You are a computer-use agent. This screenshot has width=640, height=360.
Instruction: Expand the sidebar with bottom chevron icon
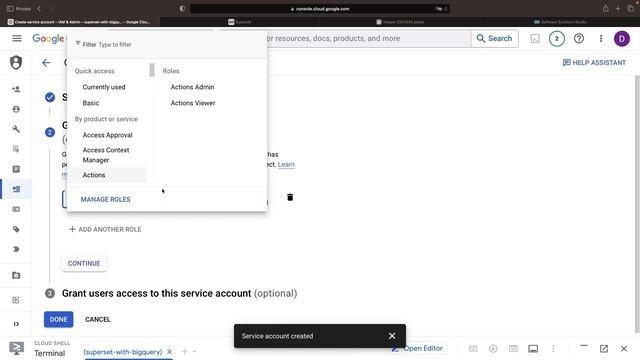(x=16, y=324)
